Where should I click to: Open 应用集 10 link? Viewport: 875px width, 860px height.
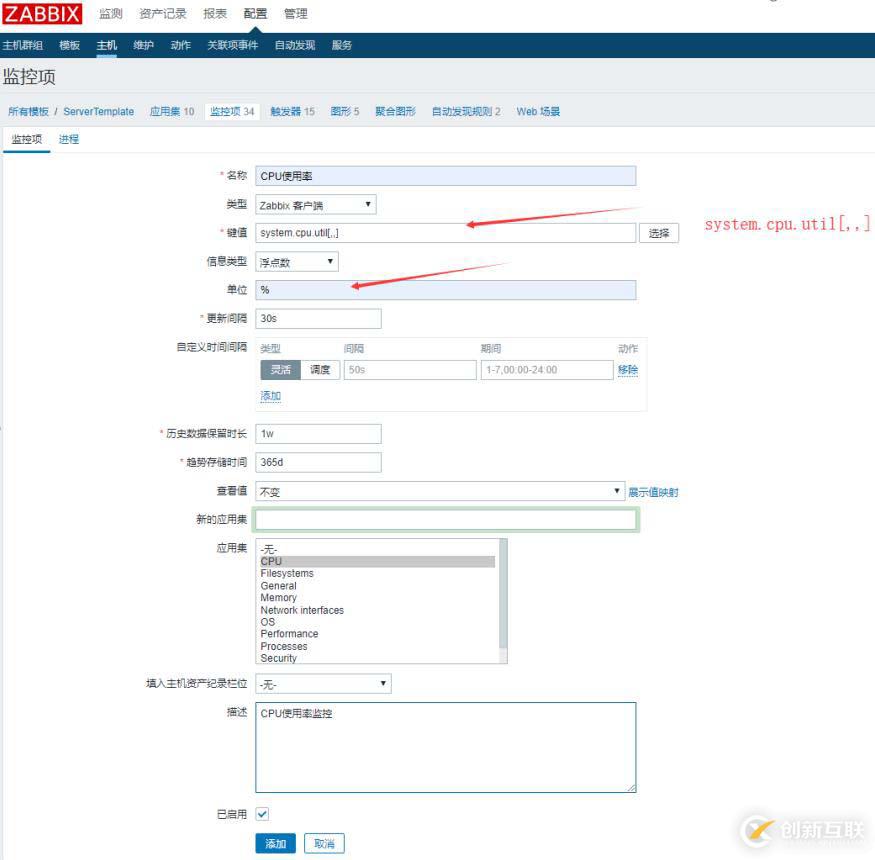172,112
